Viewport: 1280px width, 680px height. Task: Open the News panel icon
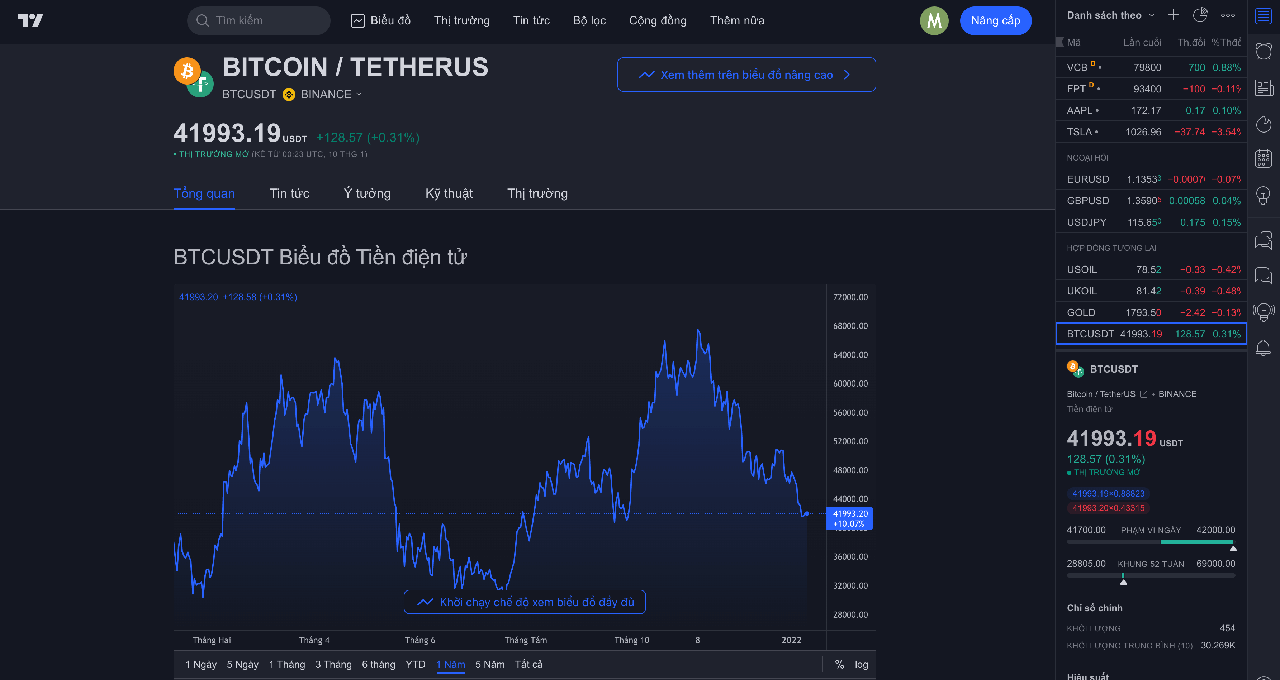click(x=1263, y=87)
